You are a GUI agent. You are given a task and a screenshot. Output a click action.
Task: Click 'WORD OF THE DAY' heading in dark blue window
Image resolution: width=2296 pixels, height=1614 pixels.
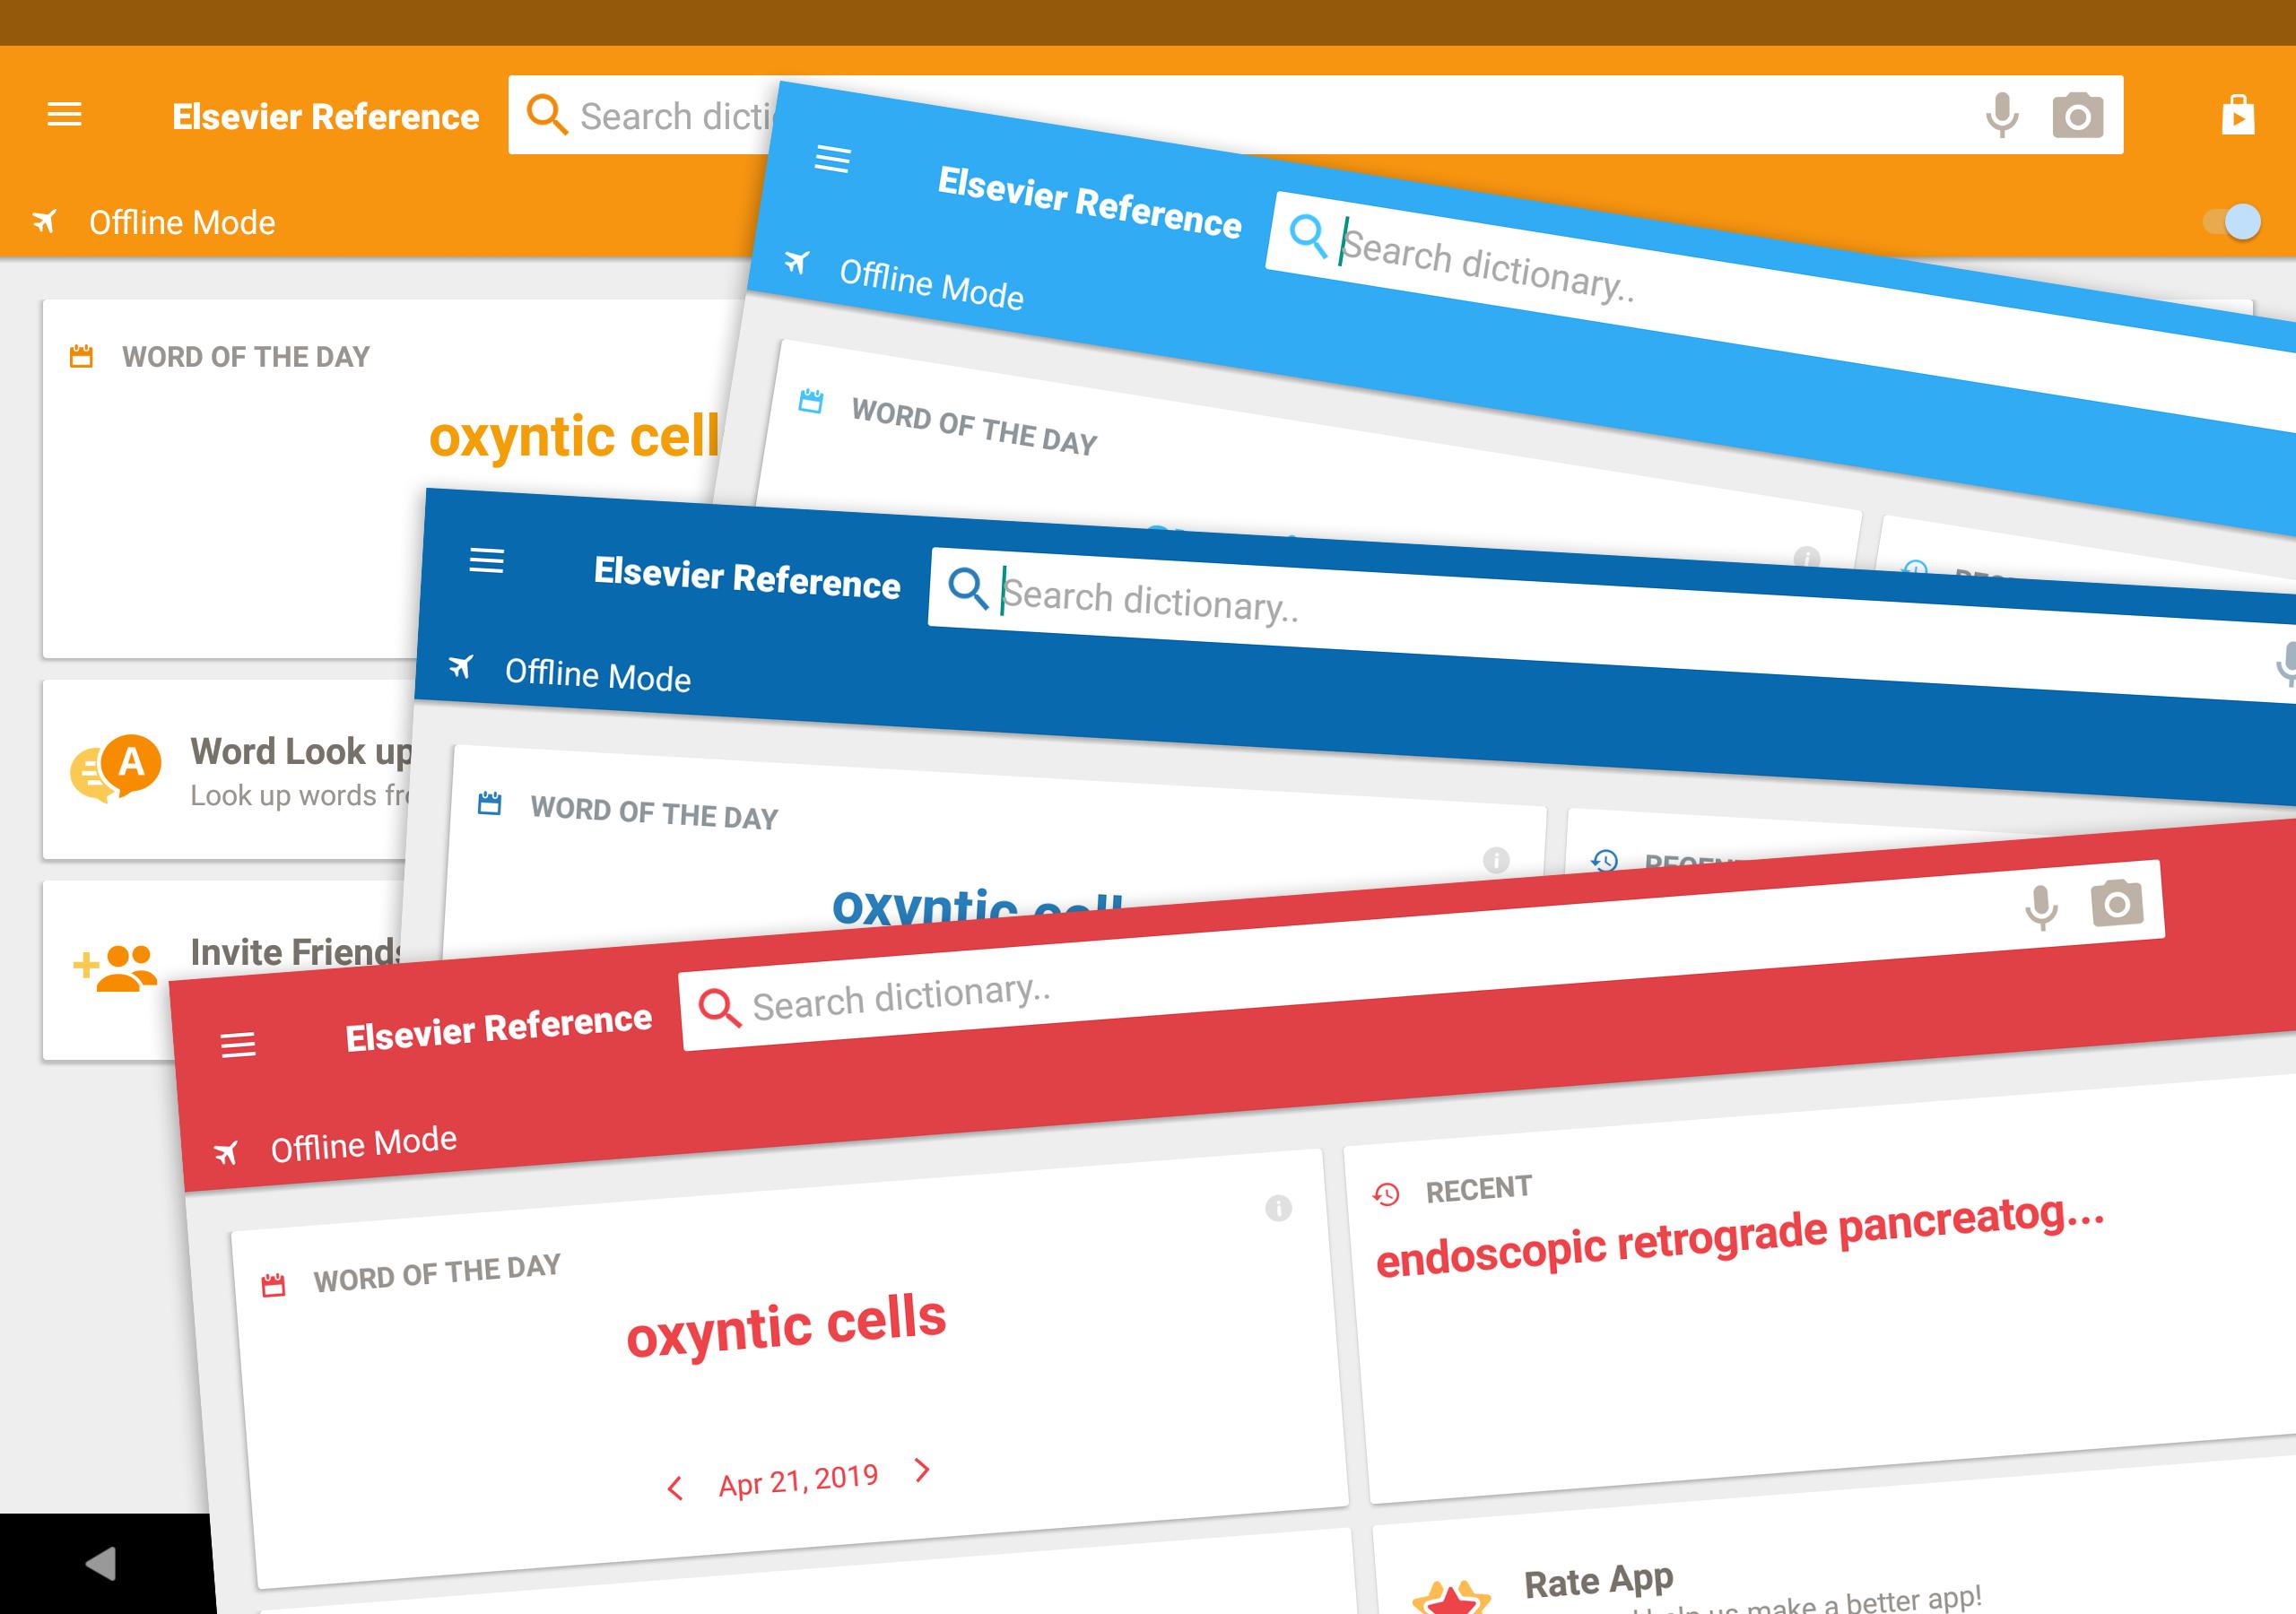654,813
